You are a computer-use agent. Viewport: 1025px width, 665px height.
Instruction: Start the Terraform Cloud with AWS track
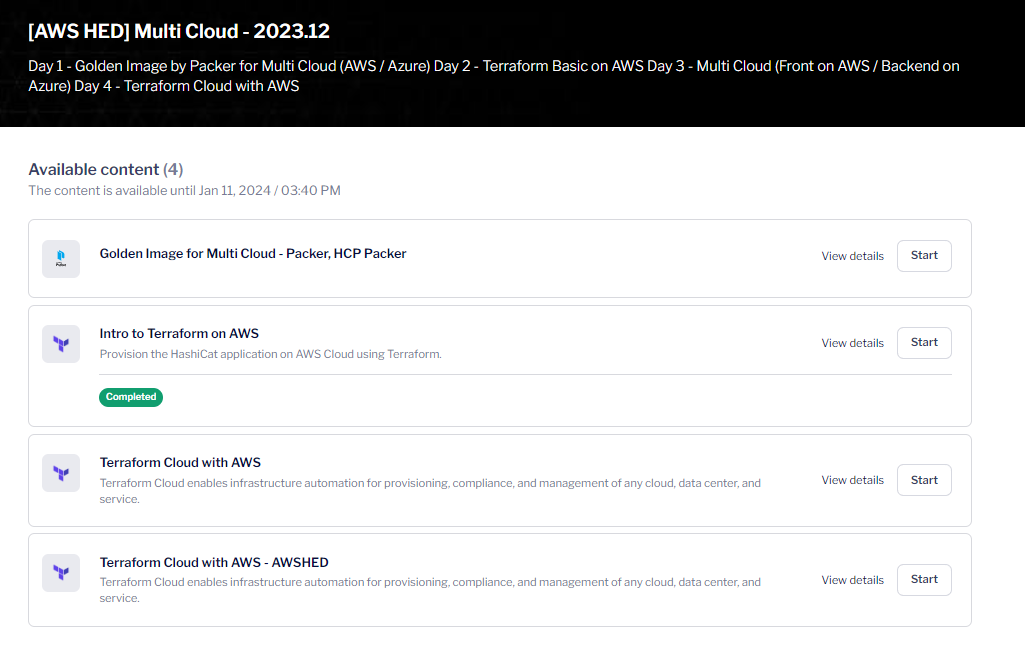tap(924, 480)
